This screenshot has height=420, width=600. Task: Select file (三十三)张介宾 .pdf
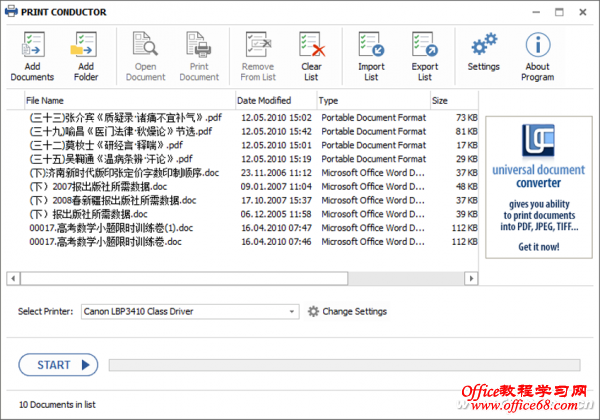pyautogui.click(x=126, y=117)
